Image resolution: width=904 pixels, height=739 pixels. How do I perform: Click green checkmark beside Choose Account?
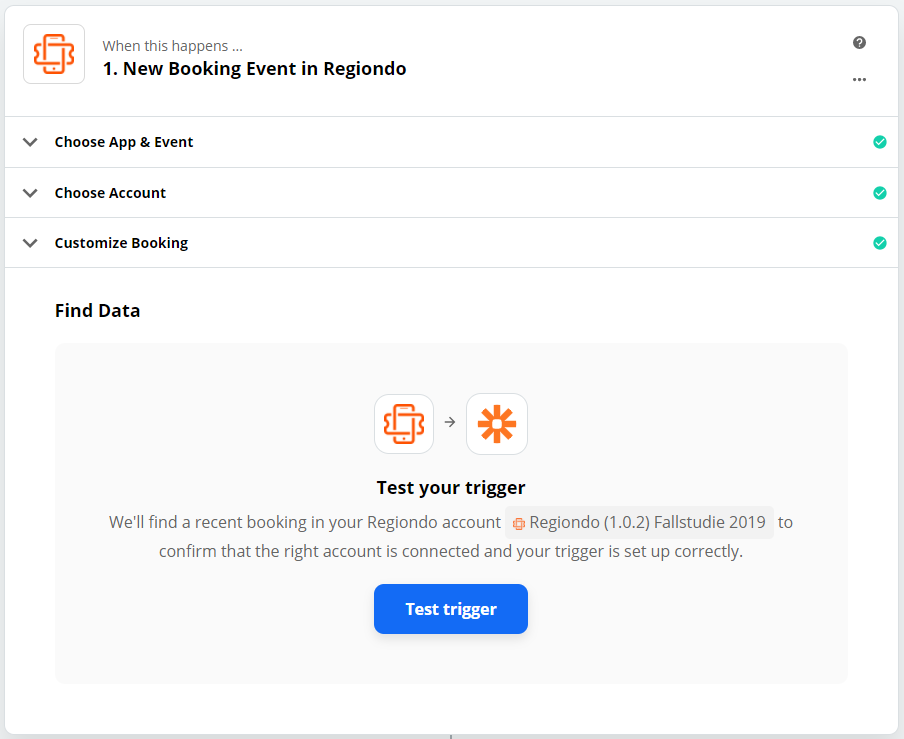click(879, 193)
